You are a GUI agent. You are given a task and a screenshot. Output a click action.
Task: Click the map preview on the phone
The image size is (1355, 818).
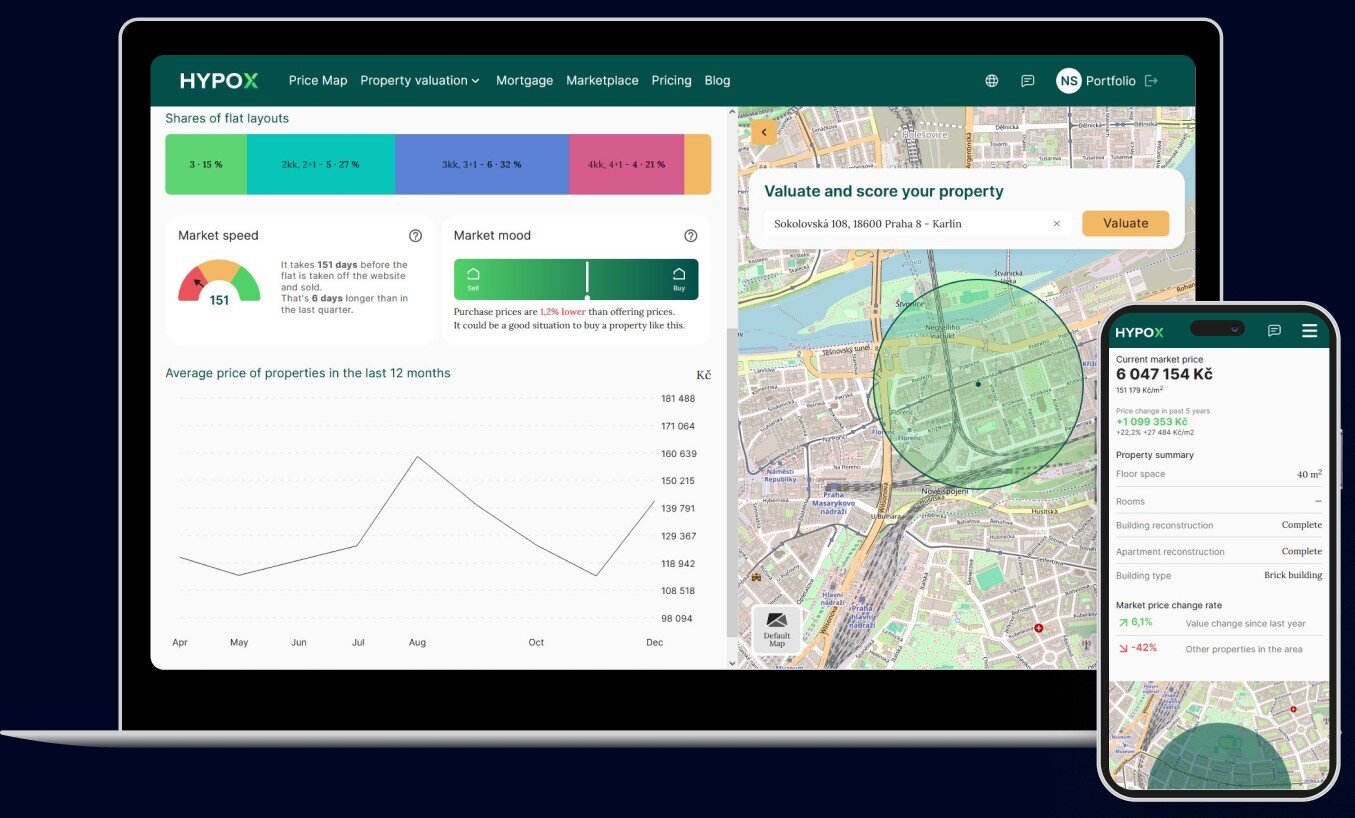coord(1219,735)
